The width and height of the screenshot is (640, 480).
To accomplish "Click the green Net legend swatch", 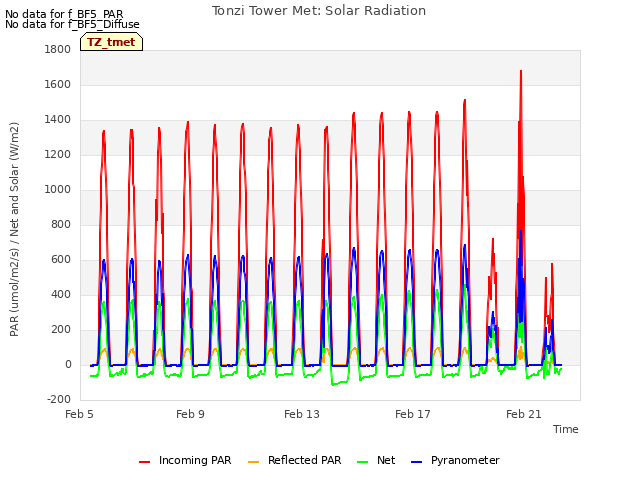I will tap(362, 462).
